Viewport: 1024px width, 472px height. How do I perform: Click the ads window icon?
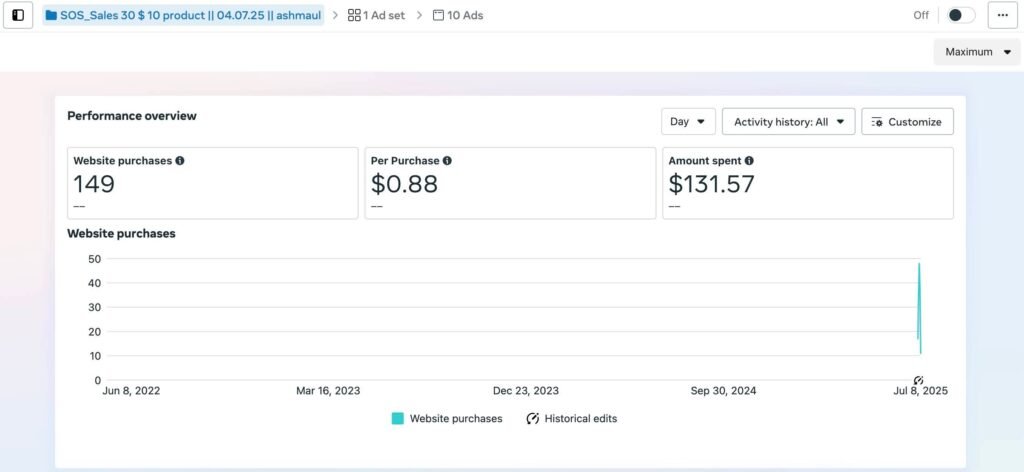coord(439,15)
